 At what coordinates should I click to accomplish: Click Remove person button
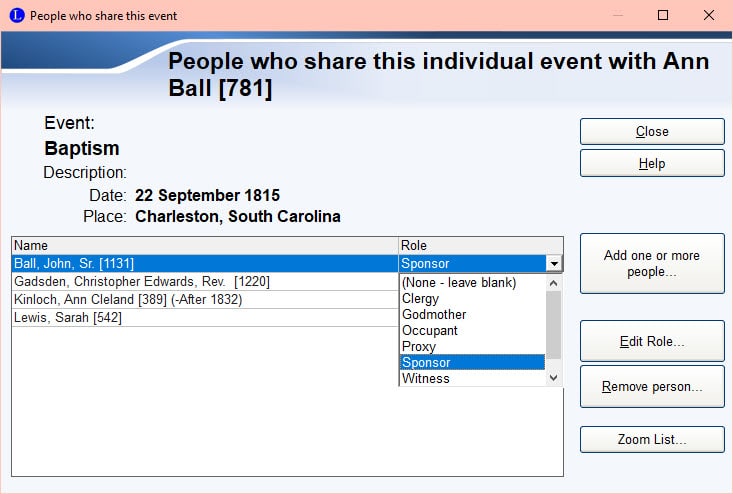pyautogui.click(x=651, y=387)
